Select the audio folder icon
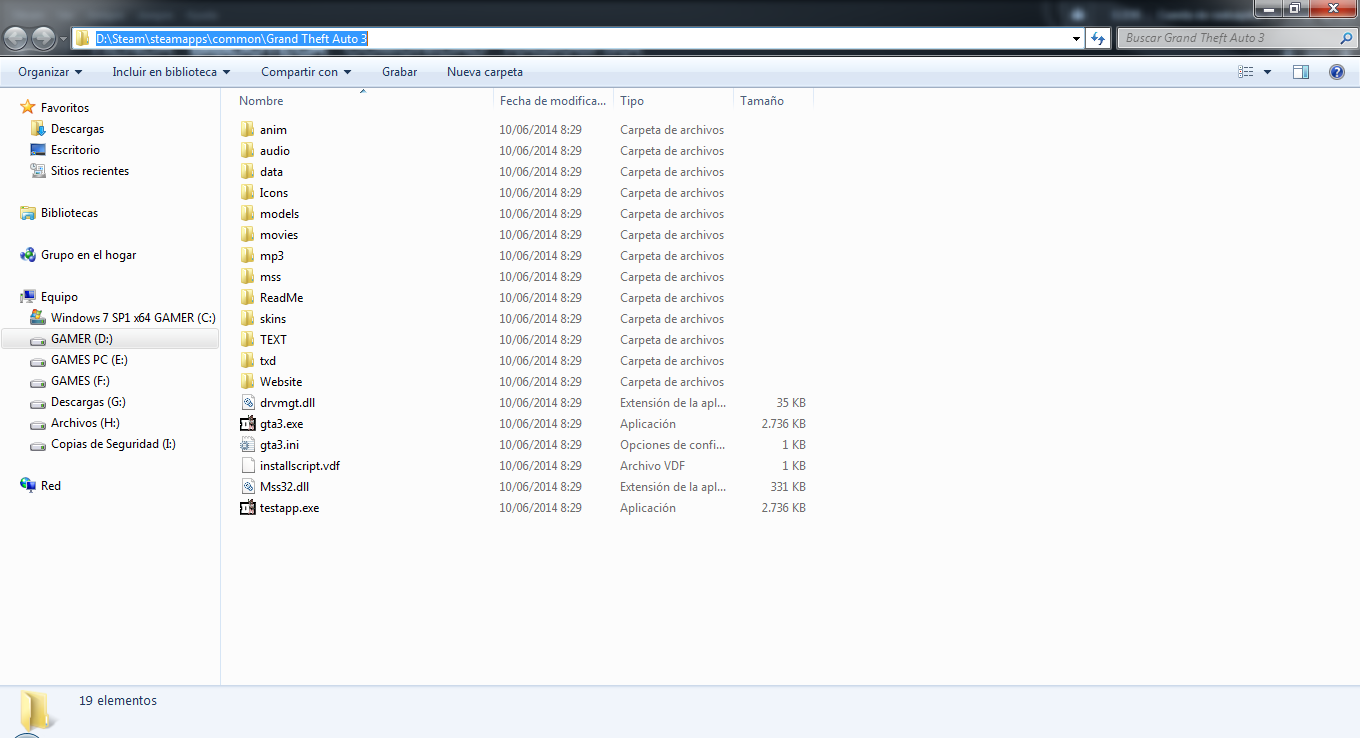This screenshot has width=1360, height=738. [248, 151]
